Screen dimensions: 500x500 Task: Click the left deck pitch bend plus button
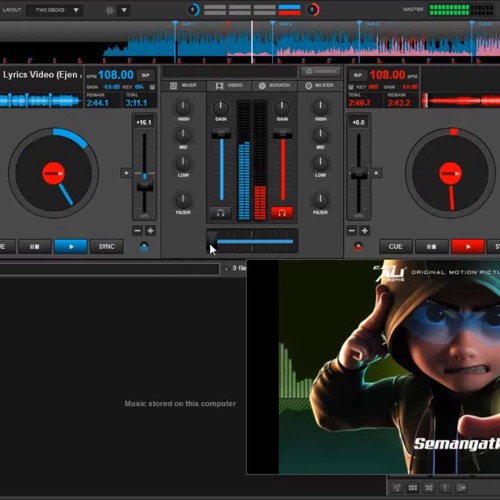coord(150,231)
